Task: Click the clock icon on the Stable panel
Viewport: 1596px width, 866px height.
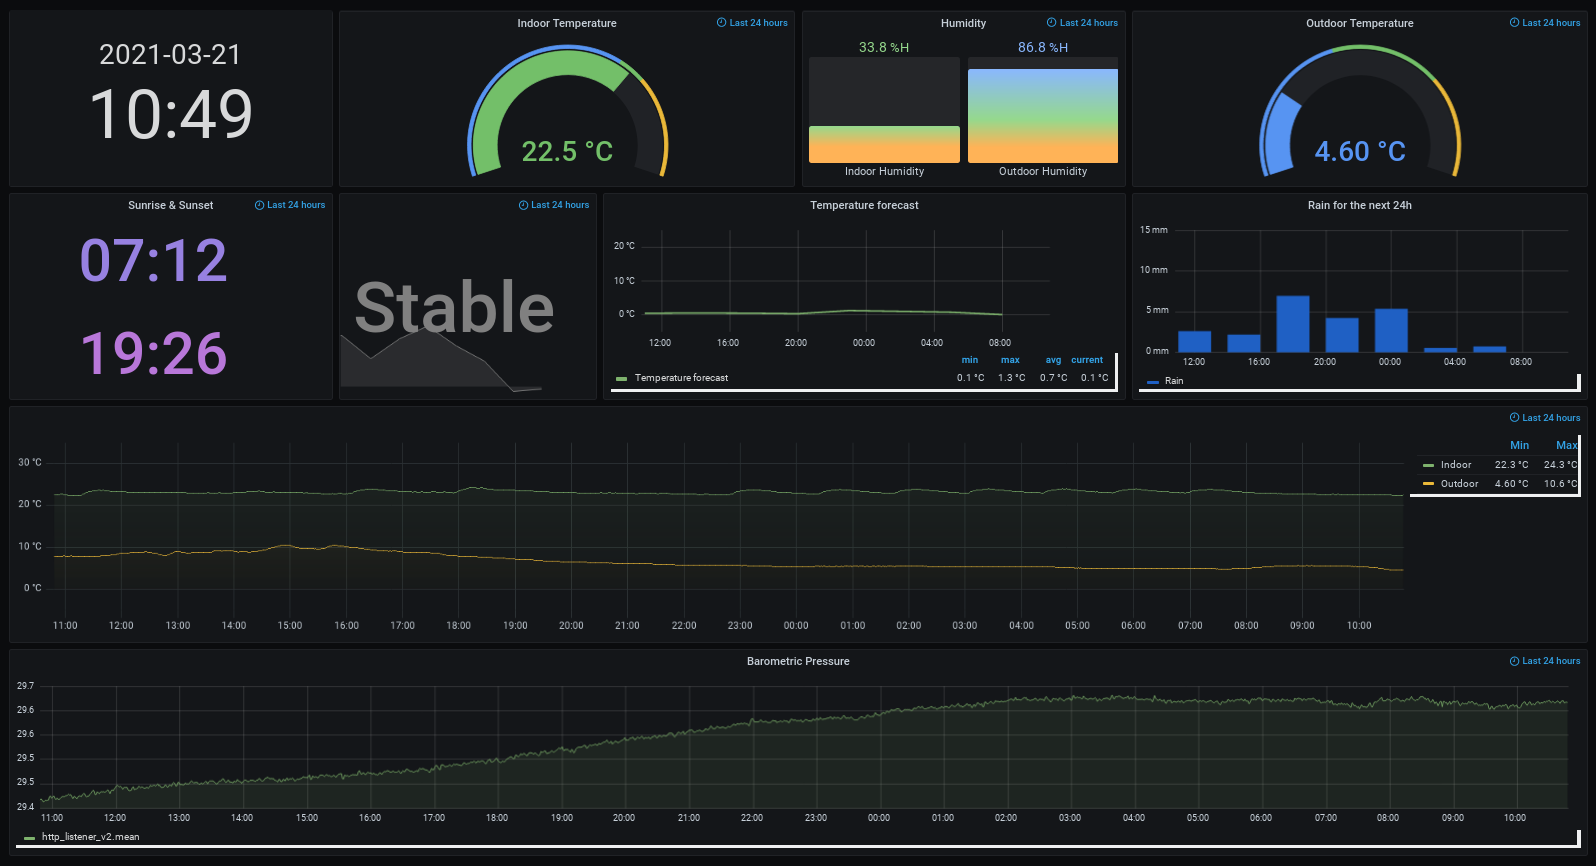Action: click(x=524, y=205)
